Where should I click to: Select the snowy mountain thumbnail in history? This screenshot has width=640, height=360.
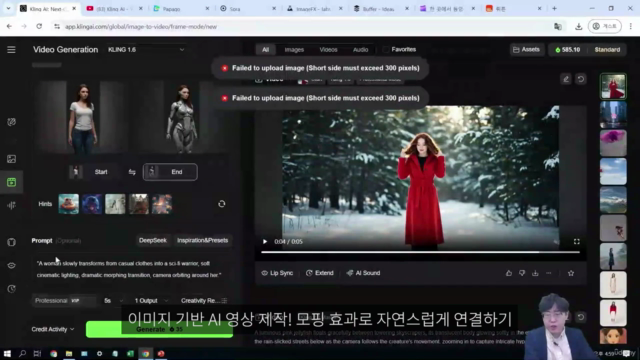(613, 200)
